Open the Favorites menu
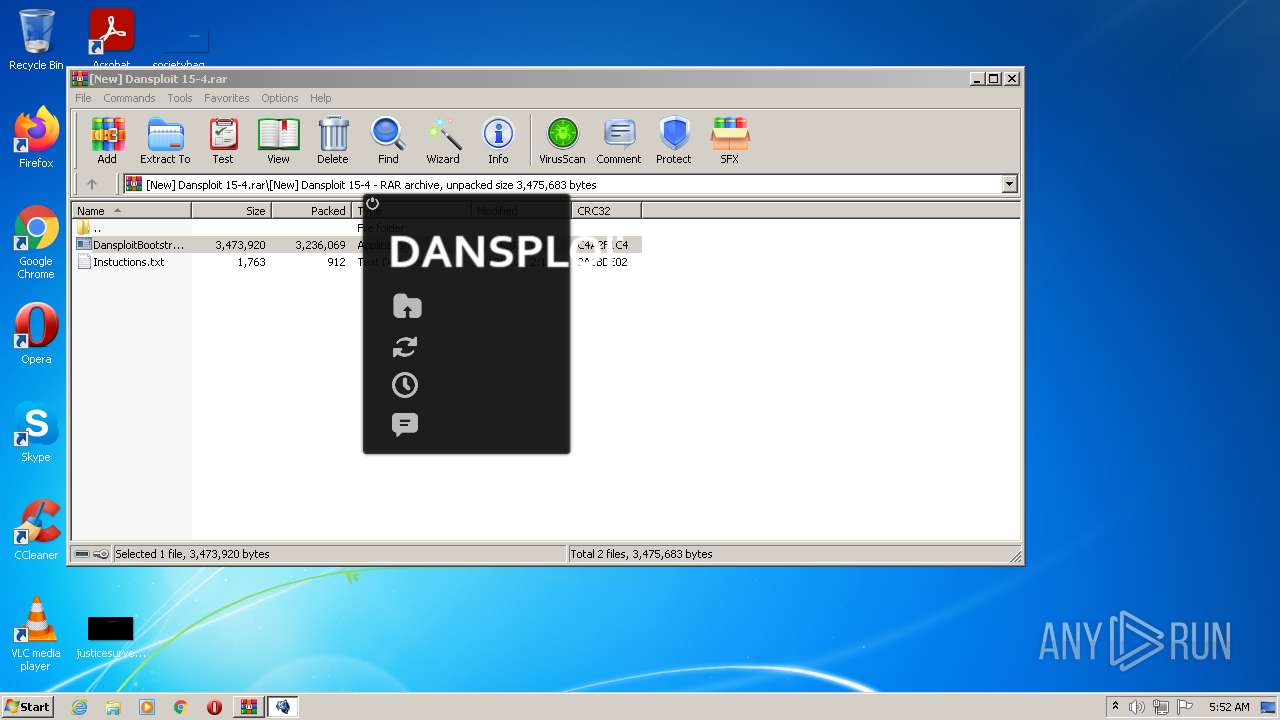 coord(227,98)
